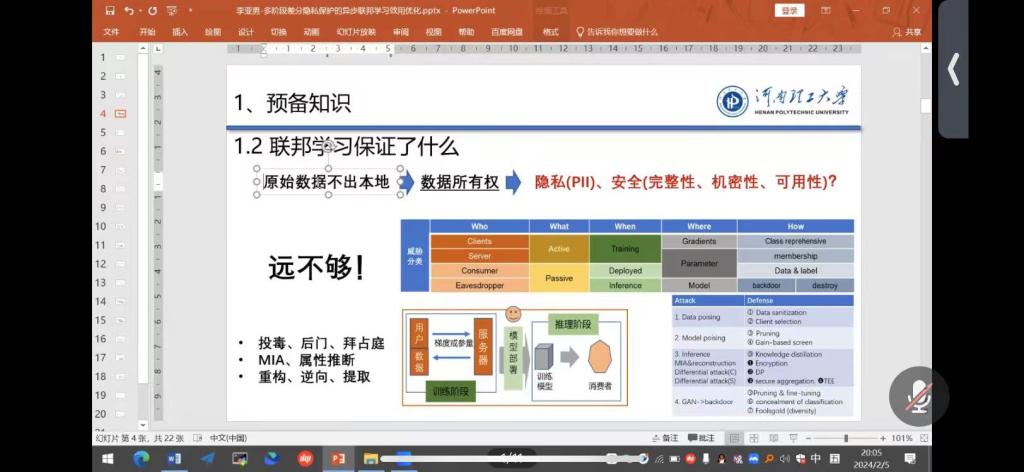
Task: Click the 登录 sign-in button
Action: click(789, 11)
